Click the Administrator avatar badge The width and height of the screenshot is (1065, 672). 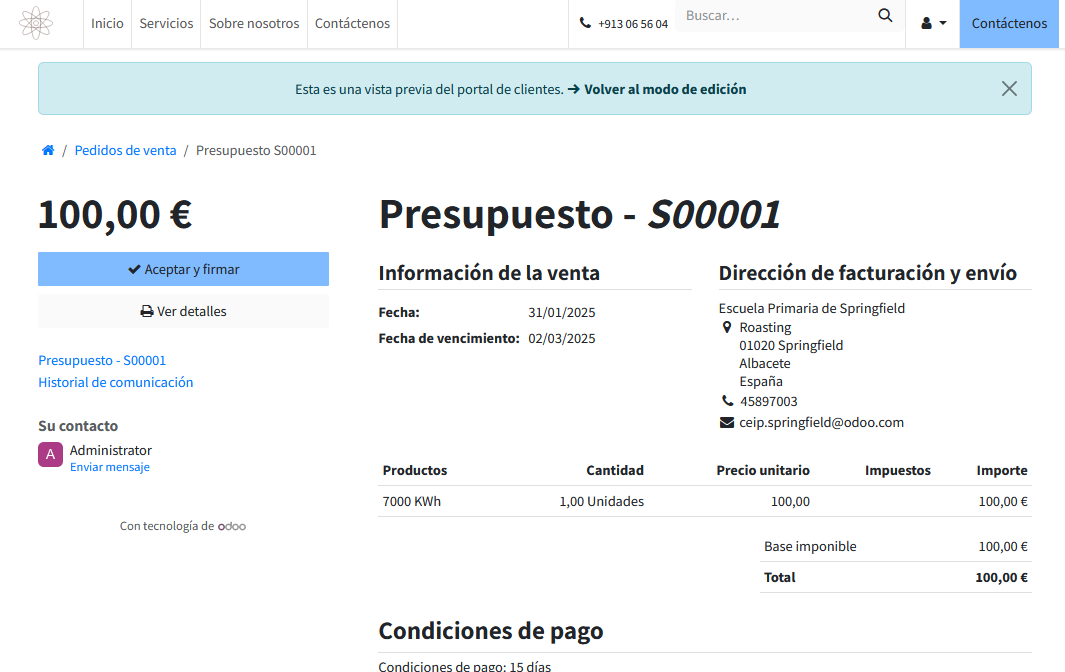click(x=50, y=454)
